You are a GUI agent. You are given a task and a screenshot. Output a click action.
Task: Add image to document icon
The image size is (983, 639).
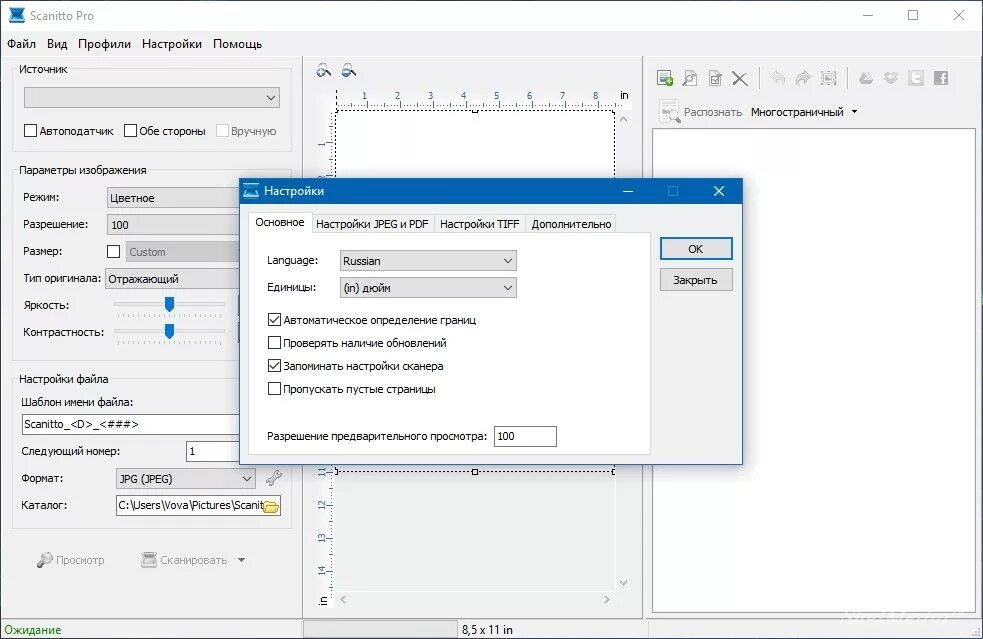(x=665, y=78)
